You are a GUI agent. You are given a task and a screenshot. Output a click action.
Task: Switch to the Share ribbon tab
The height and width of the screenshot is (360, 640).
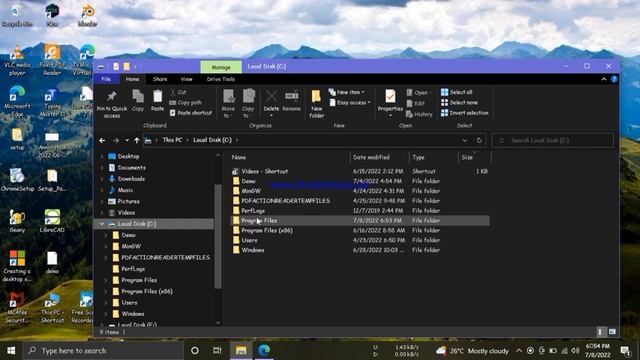point(160,79)
